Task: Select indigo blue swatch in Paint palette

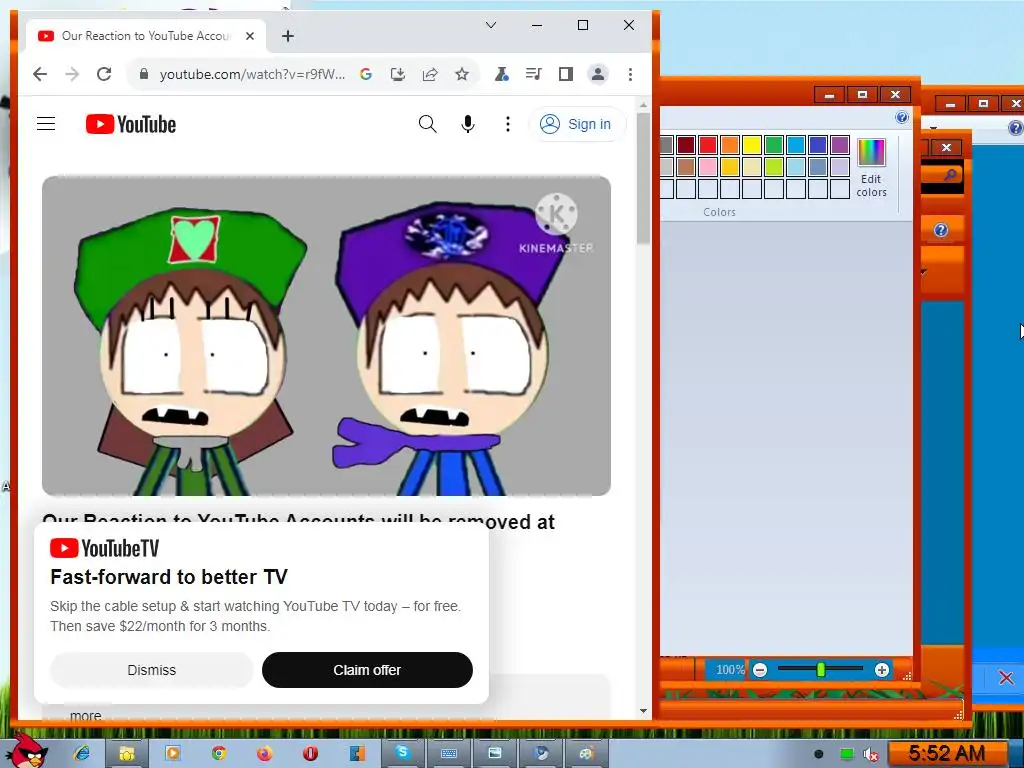Action: 818,144
